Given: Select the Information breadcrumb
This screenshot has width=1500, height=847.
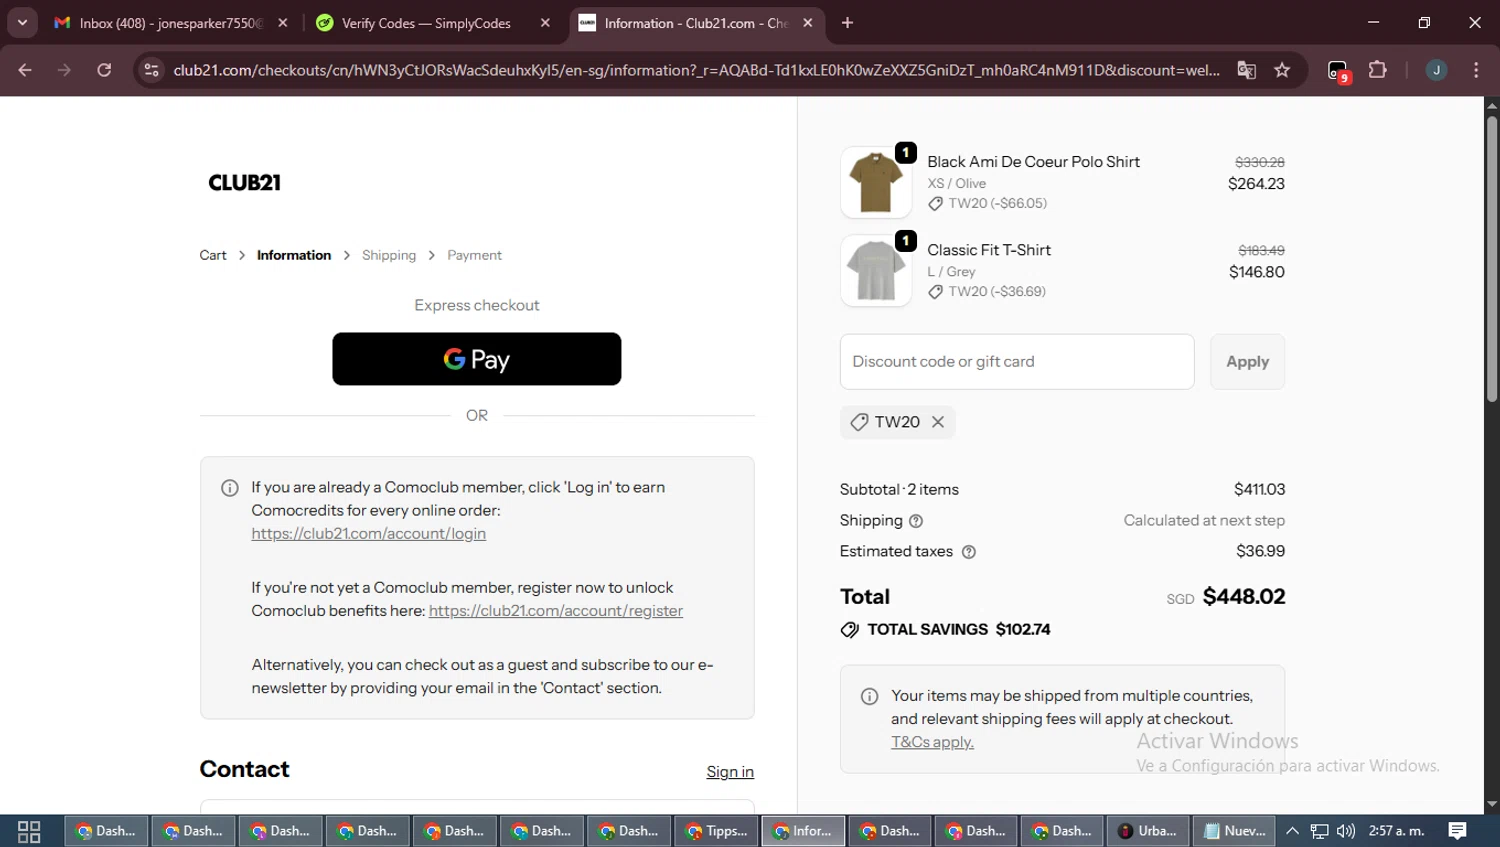Looking at the screenshot, I should click(294, 255).
